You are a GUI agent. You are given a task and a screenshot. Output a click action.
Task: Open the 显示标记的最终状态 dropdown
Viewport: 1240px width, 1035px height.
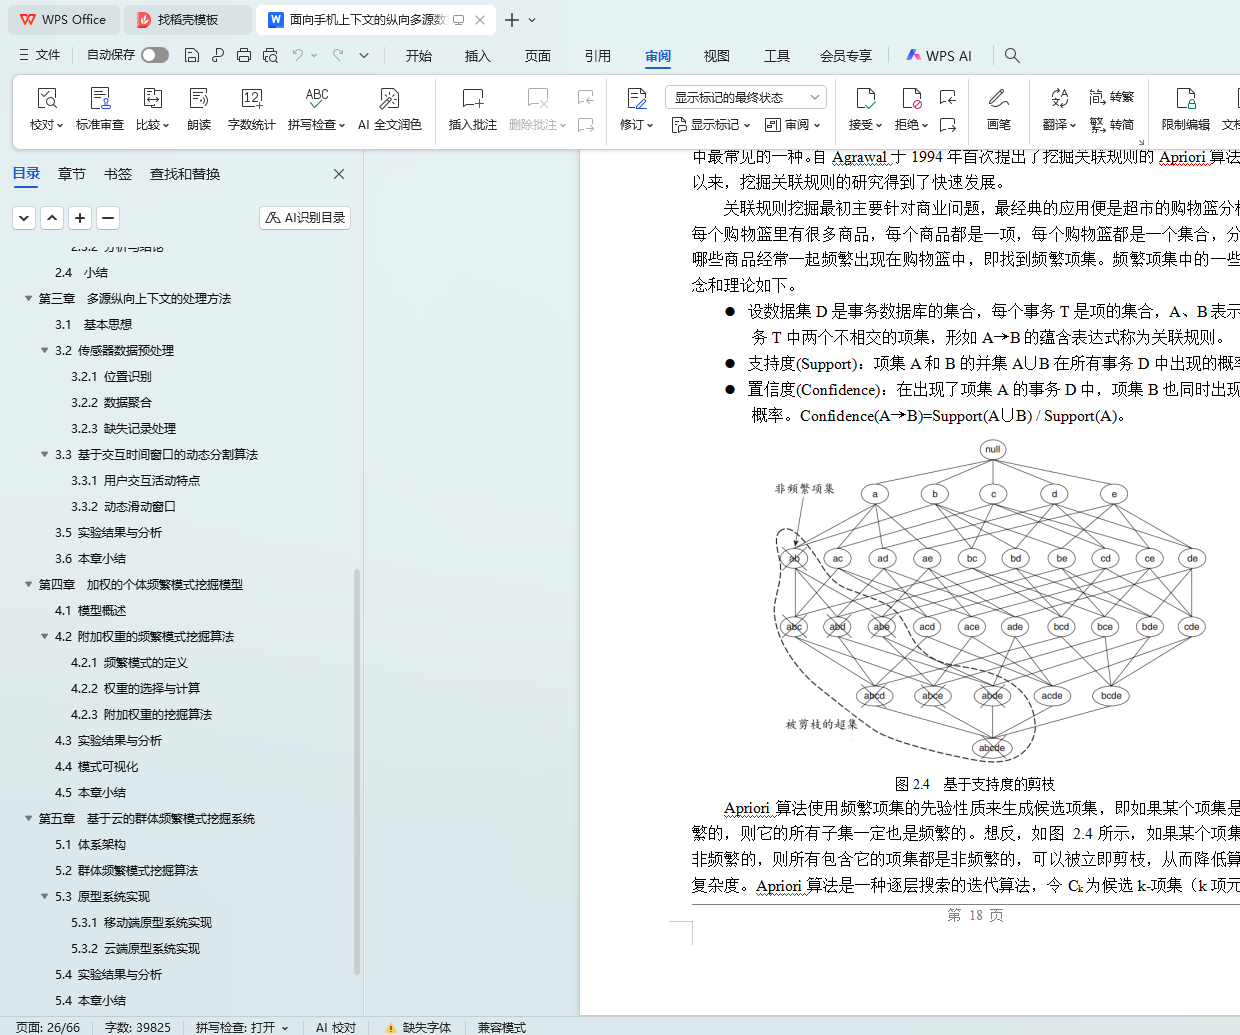[745, 97]
